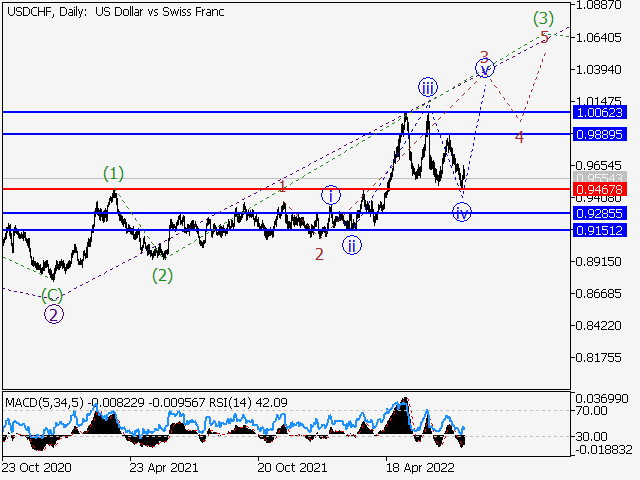The width and height of the screenshot is (640, 480).
Task: Select the red wave 5 label
Action: click(544, 37)
